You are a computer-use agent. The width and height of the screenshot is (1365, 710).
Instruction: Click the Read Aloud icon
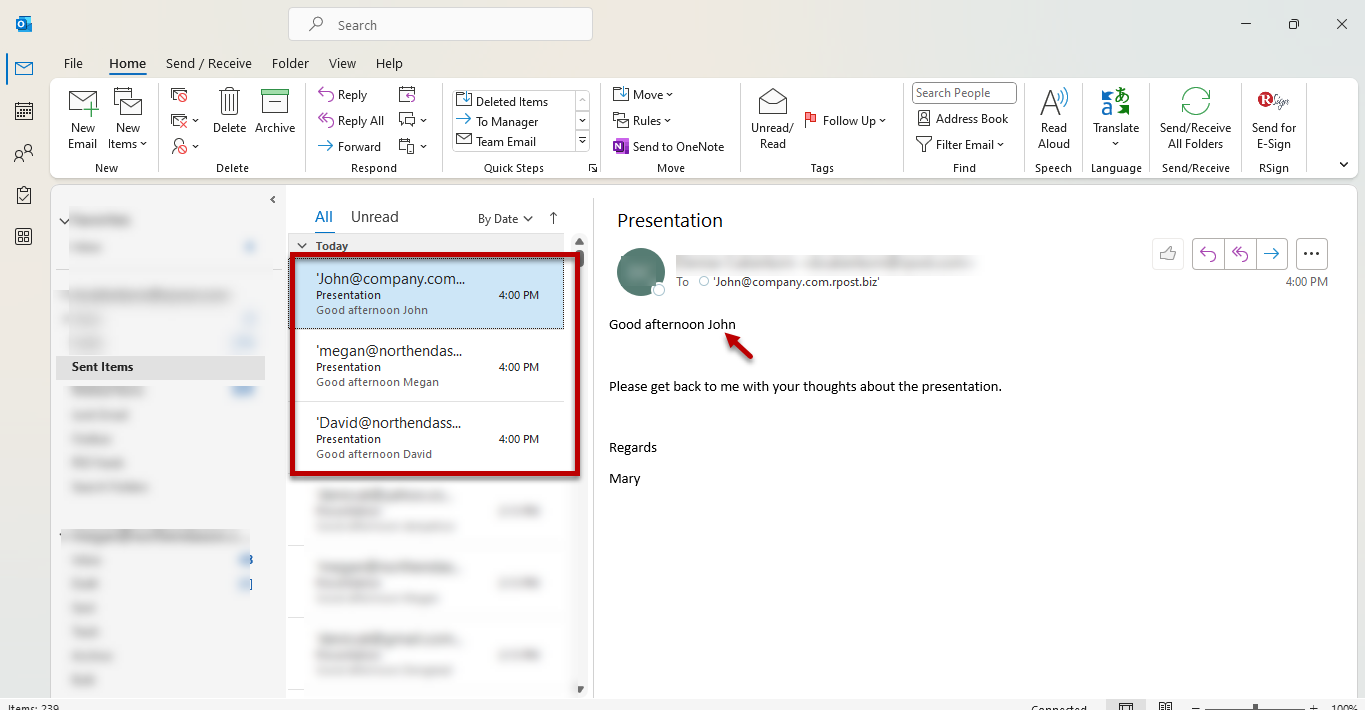[1054, 104]
